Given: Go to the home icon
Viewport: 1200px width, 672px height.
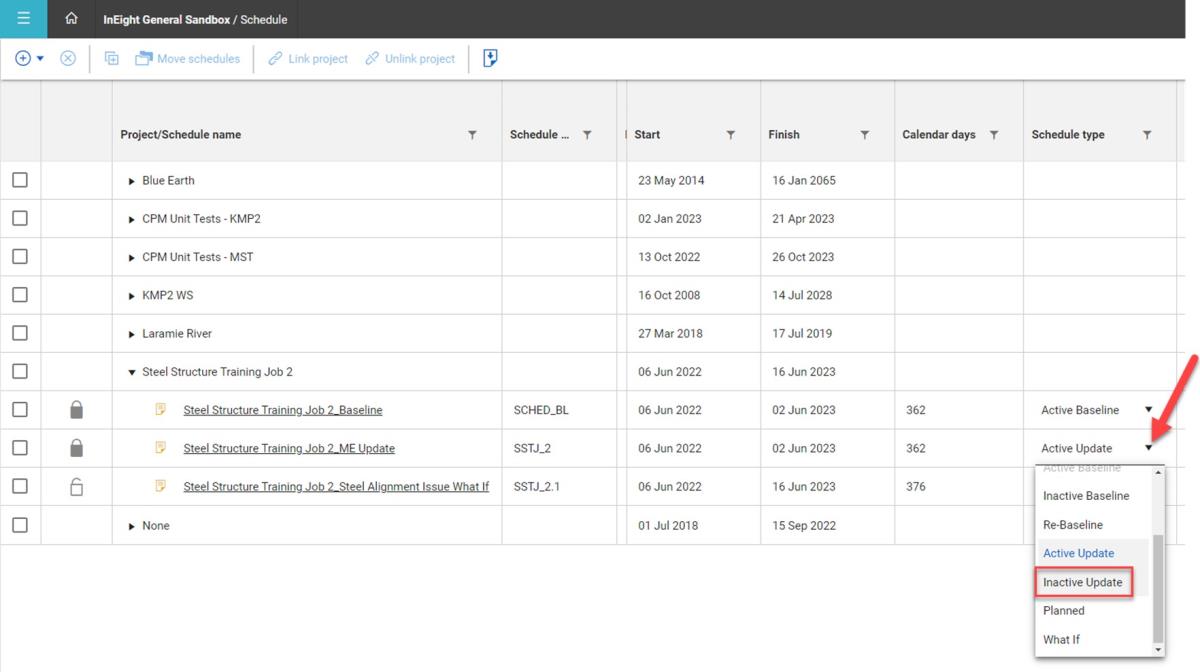Looking at the screenshot, I should pyautogui.click(x=71, y=19).
